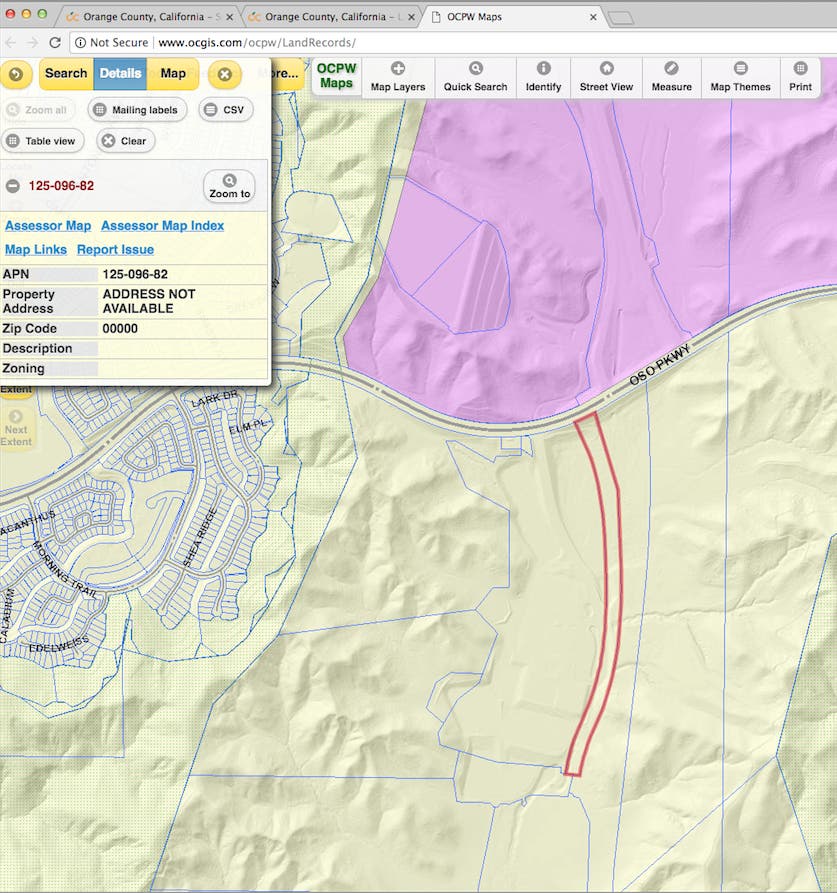Screen dimensions: 837x893
Task: Launch Street View tool
Action: (606, 77)
